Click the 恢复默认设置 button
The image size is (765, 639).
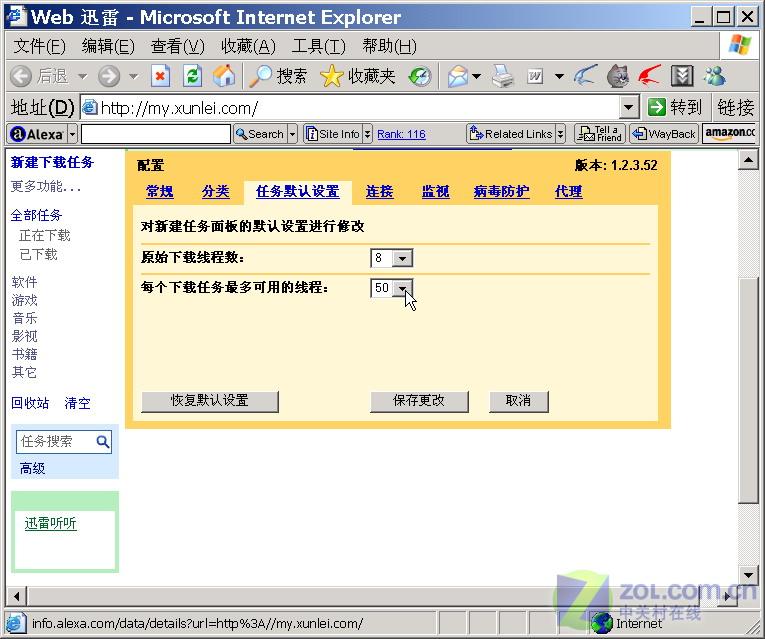pyautogui.click(x=210, y=401)
